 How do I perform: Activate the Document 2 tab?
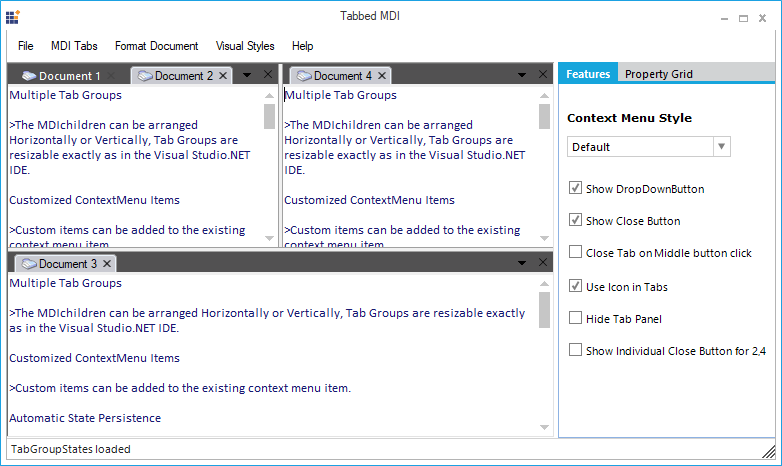[182, 76]
